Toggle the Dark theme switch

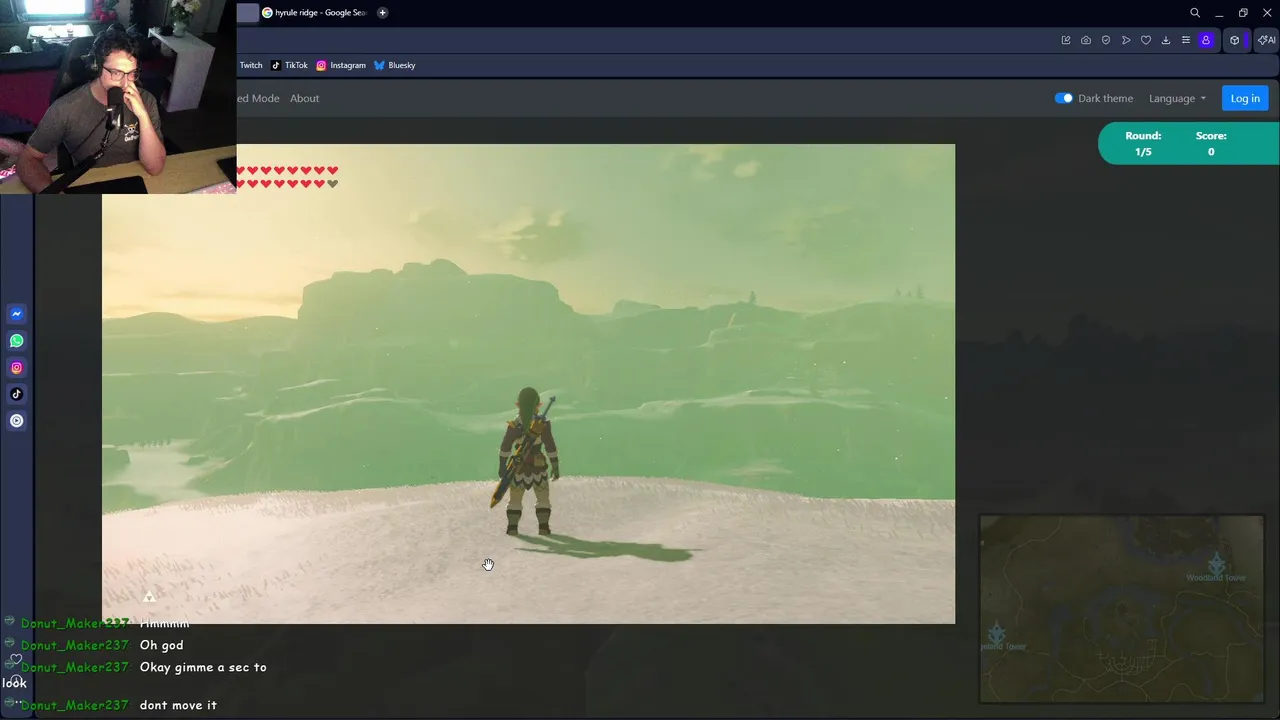point(1064,98)
